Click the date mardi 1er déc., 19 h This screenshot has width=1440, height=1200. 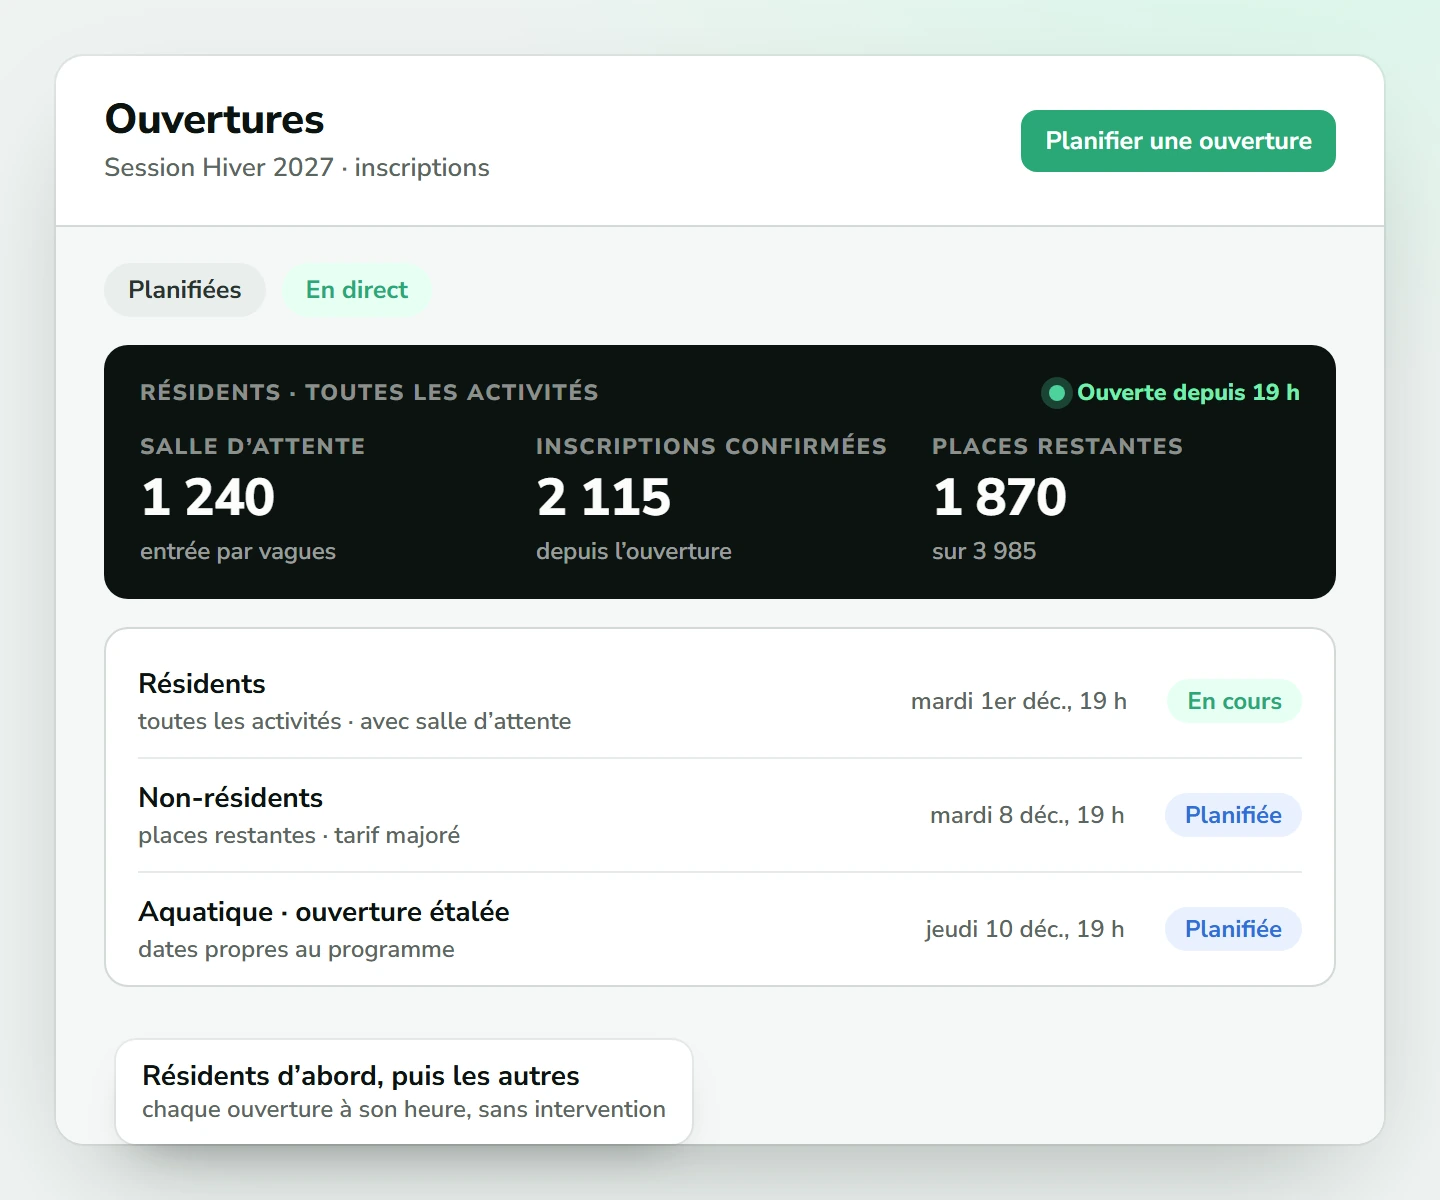[x=1019, y=701]
